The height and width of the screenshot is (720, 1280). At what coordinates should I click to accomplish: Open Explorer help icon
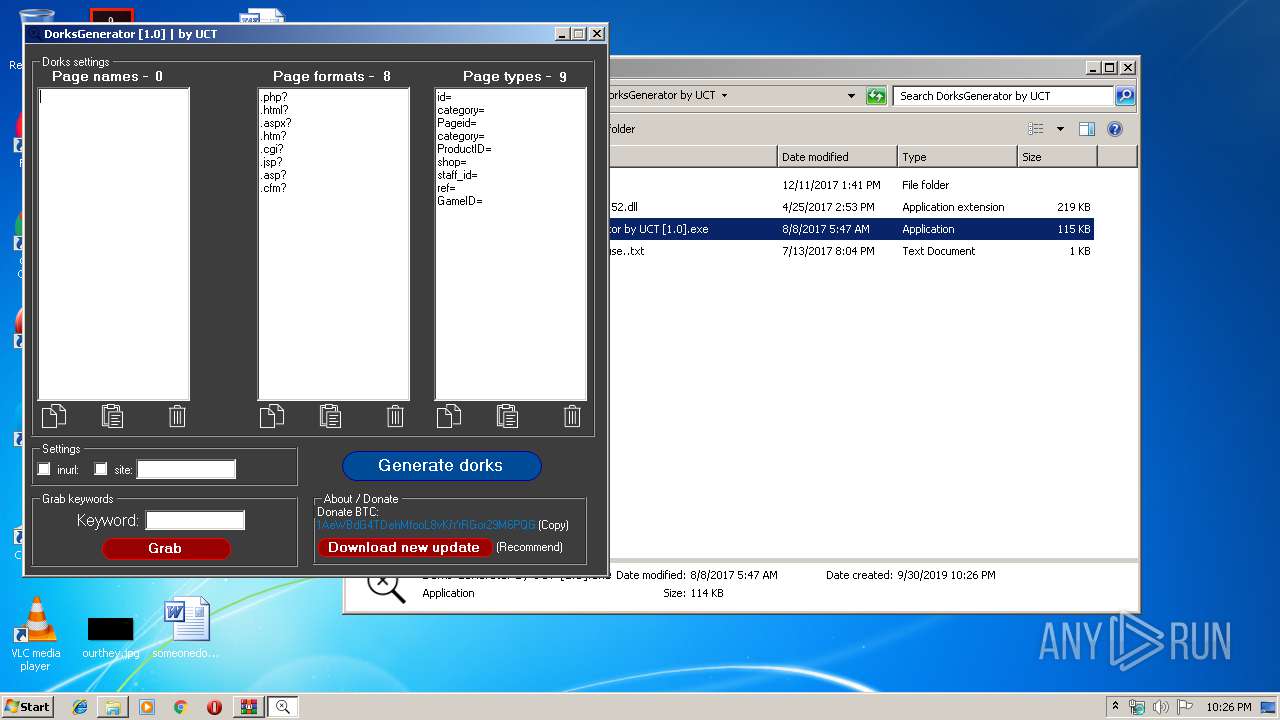click(1115, 129)
